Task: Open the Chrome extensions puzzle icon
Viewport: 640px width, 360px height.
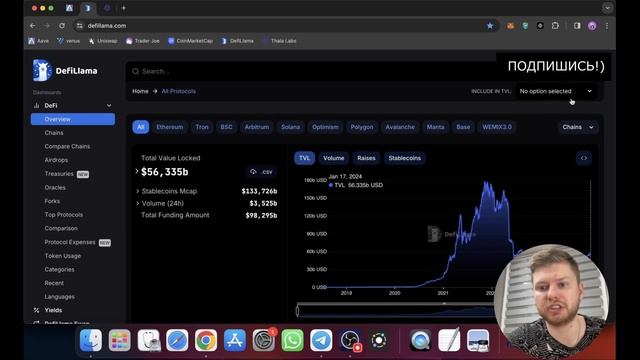Action: click(x=555, y=26)
